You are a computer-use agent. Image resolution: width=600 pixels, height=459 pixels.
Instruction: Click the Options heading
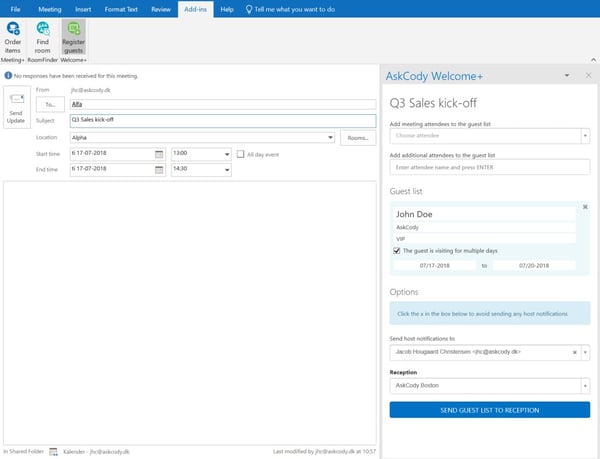click(x=404, y=292)
